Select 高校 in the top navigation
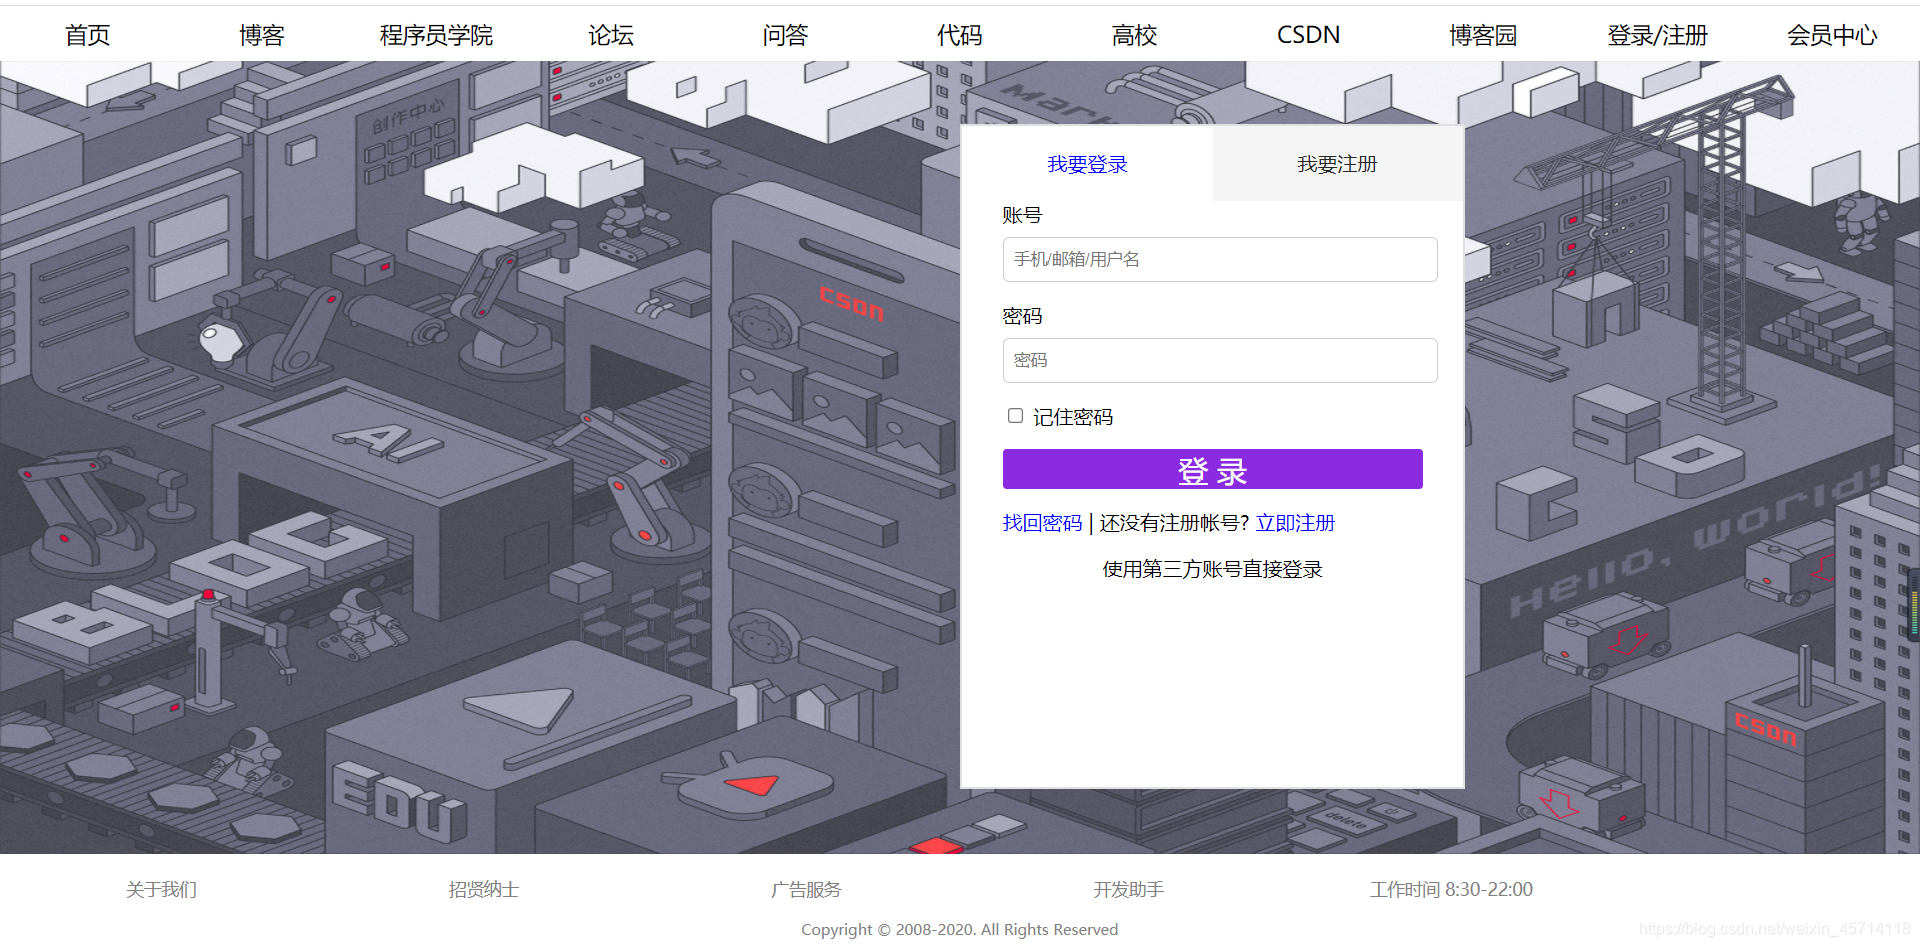This screenshot has height=947, width=1920. click(1133, 34)
